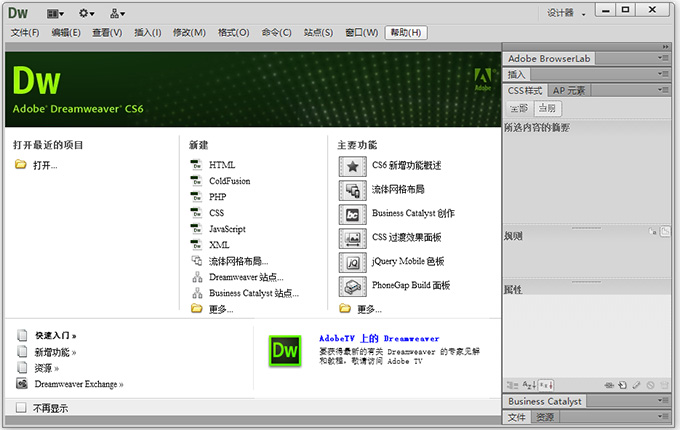This screenshot has height=430, width=680.
Task: Click 更多... under 新建 column
Action: click(x=221, y=309)
